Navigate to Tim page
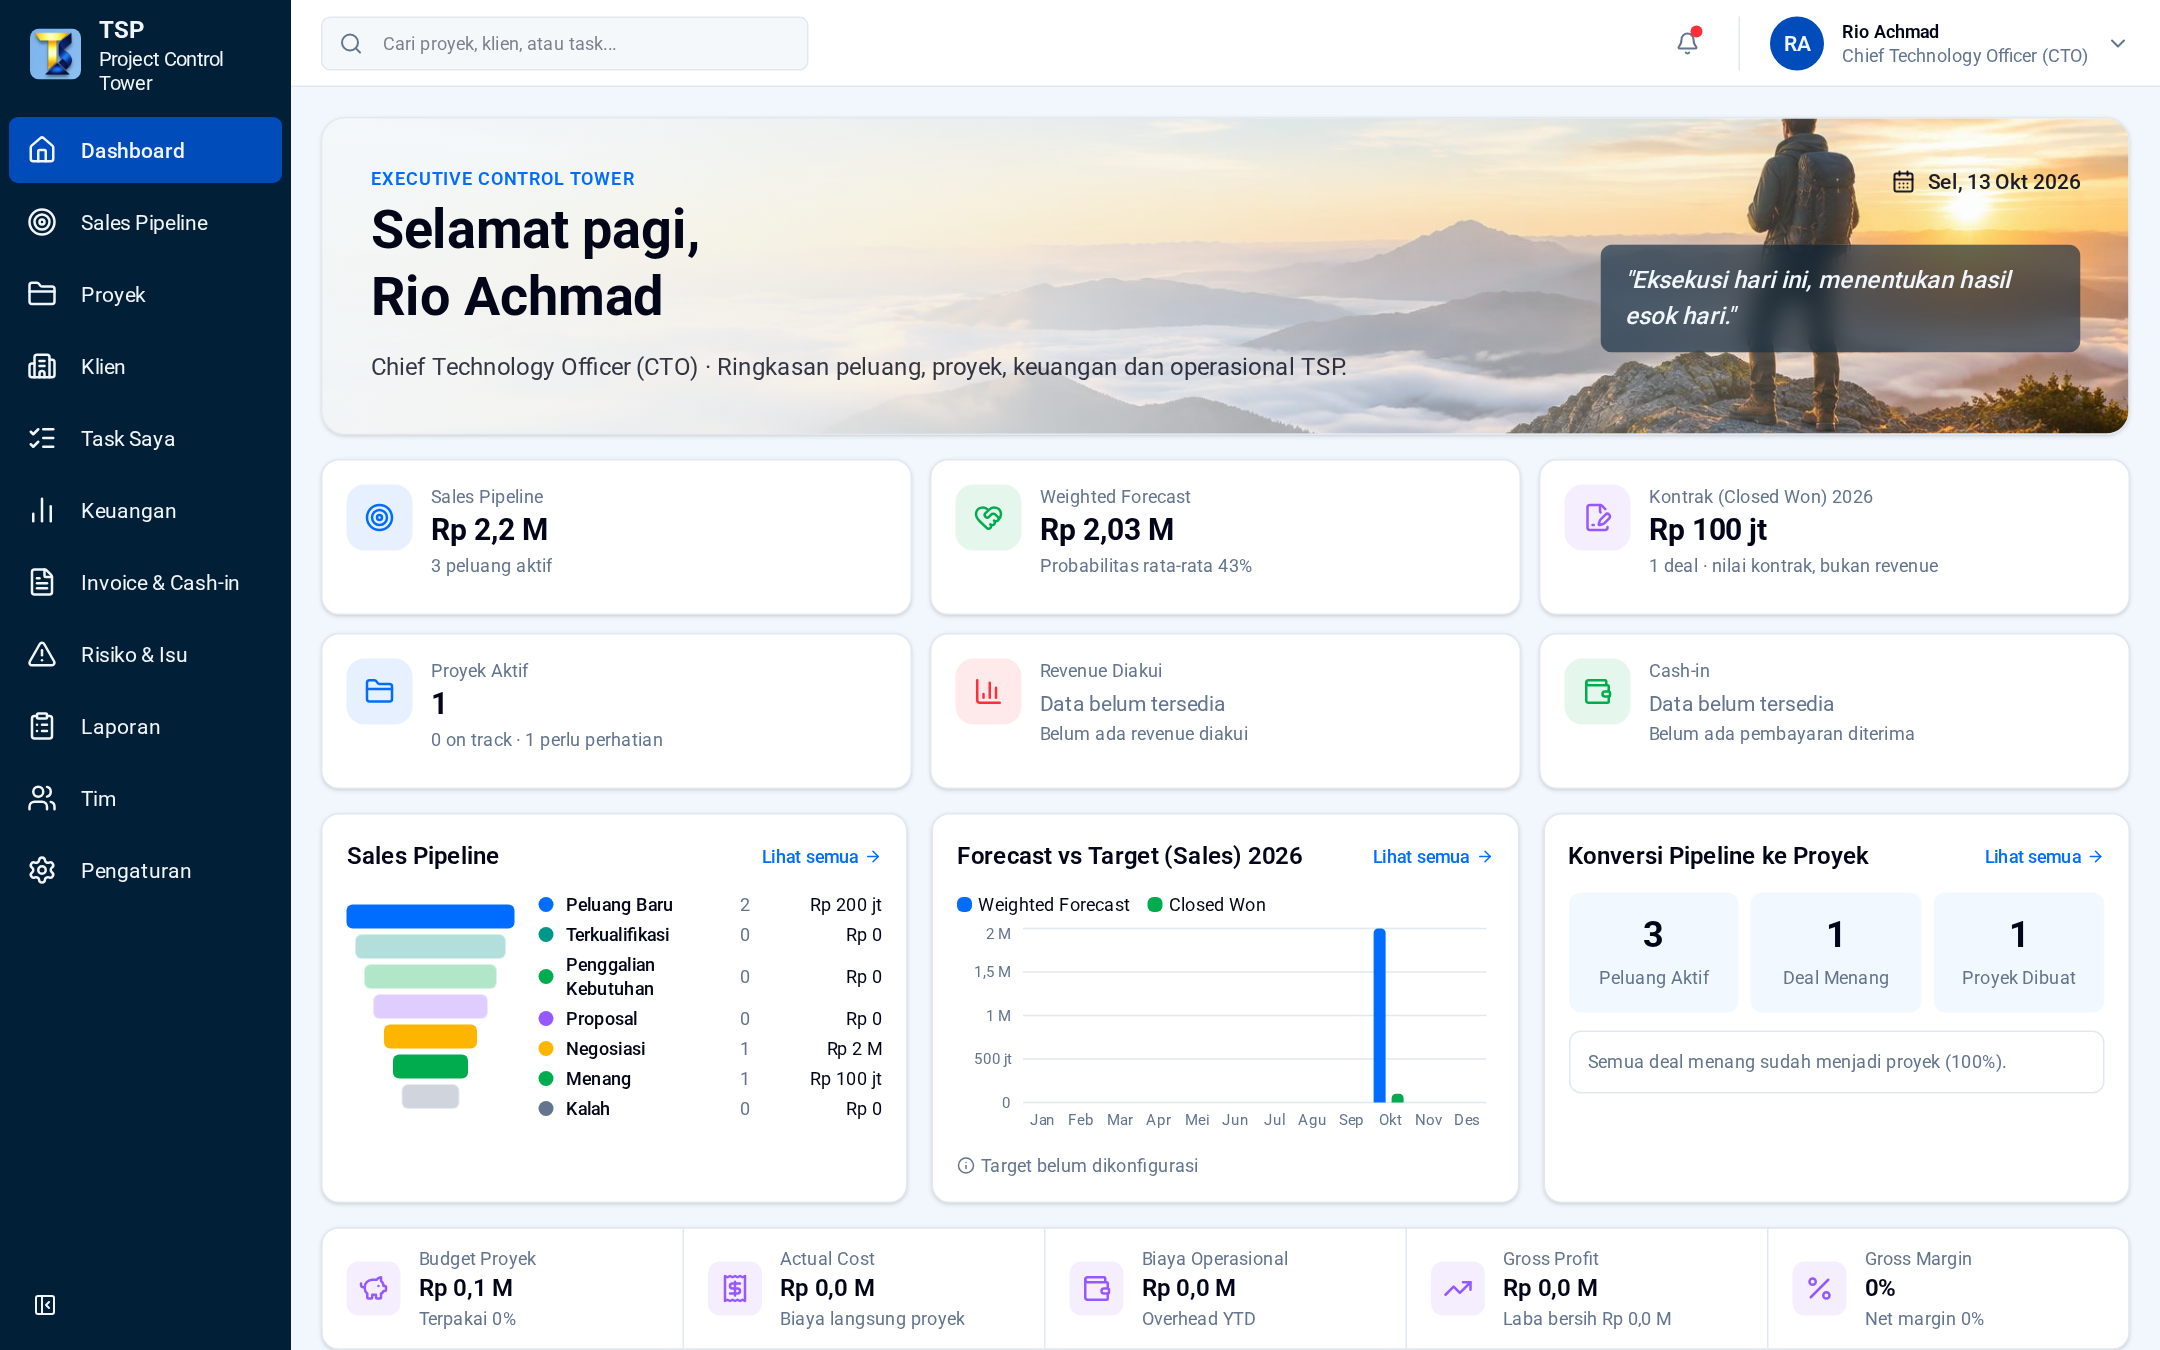The height and width of the screenshot is (1350, 2160). click(x=145, y=798)
